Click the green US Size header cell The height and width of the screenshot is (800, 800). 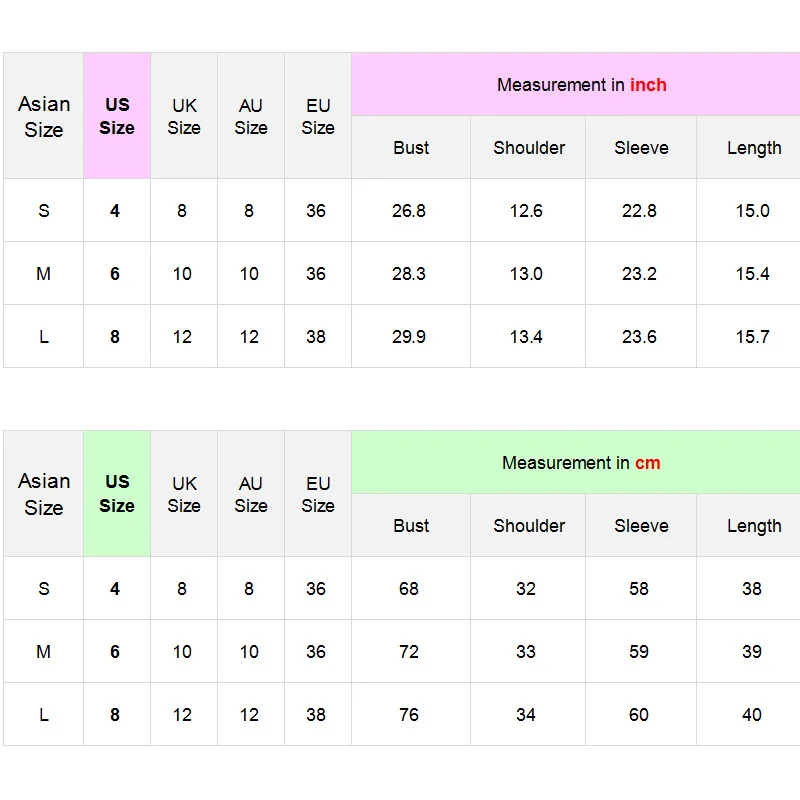pos(117,493)
